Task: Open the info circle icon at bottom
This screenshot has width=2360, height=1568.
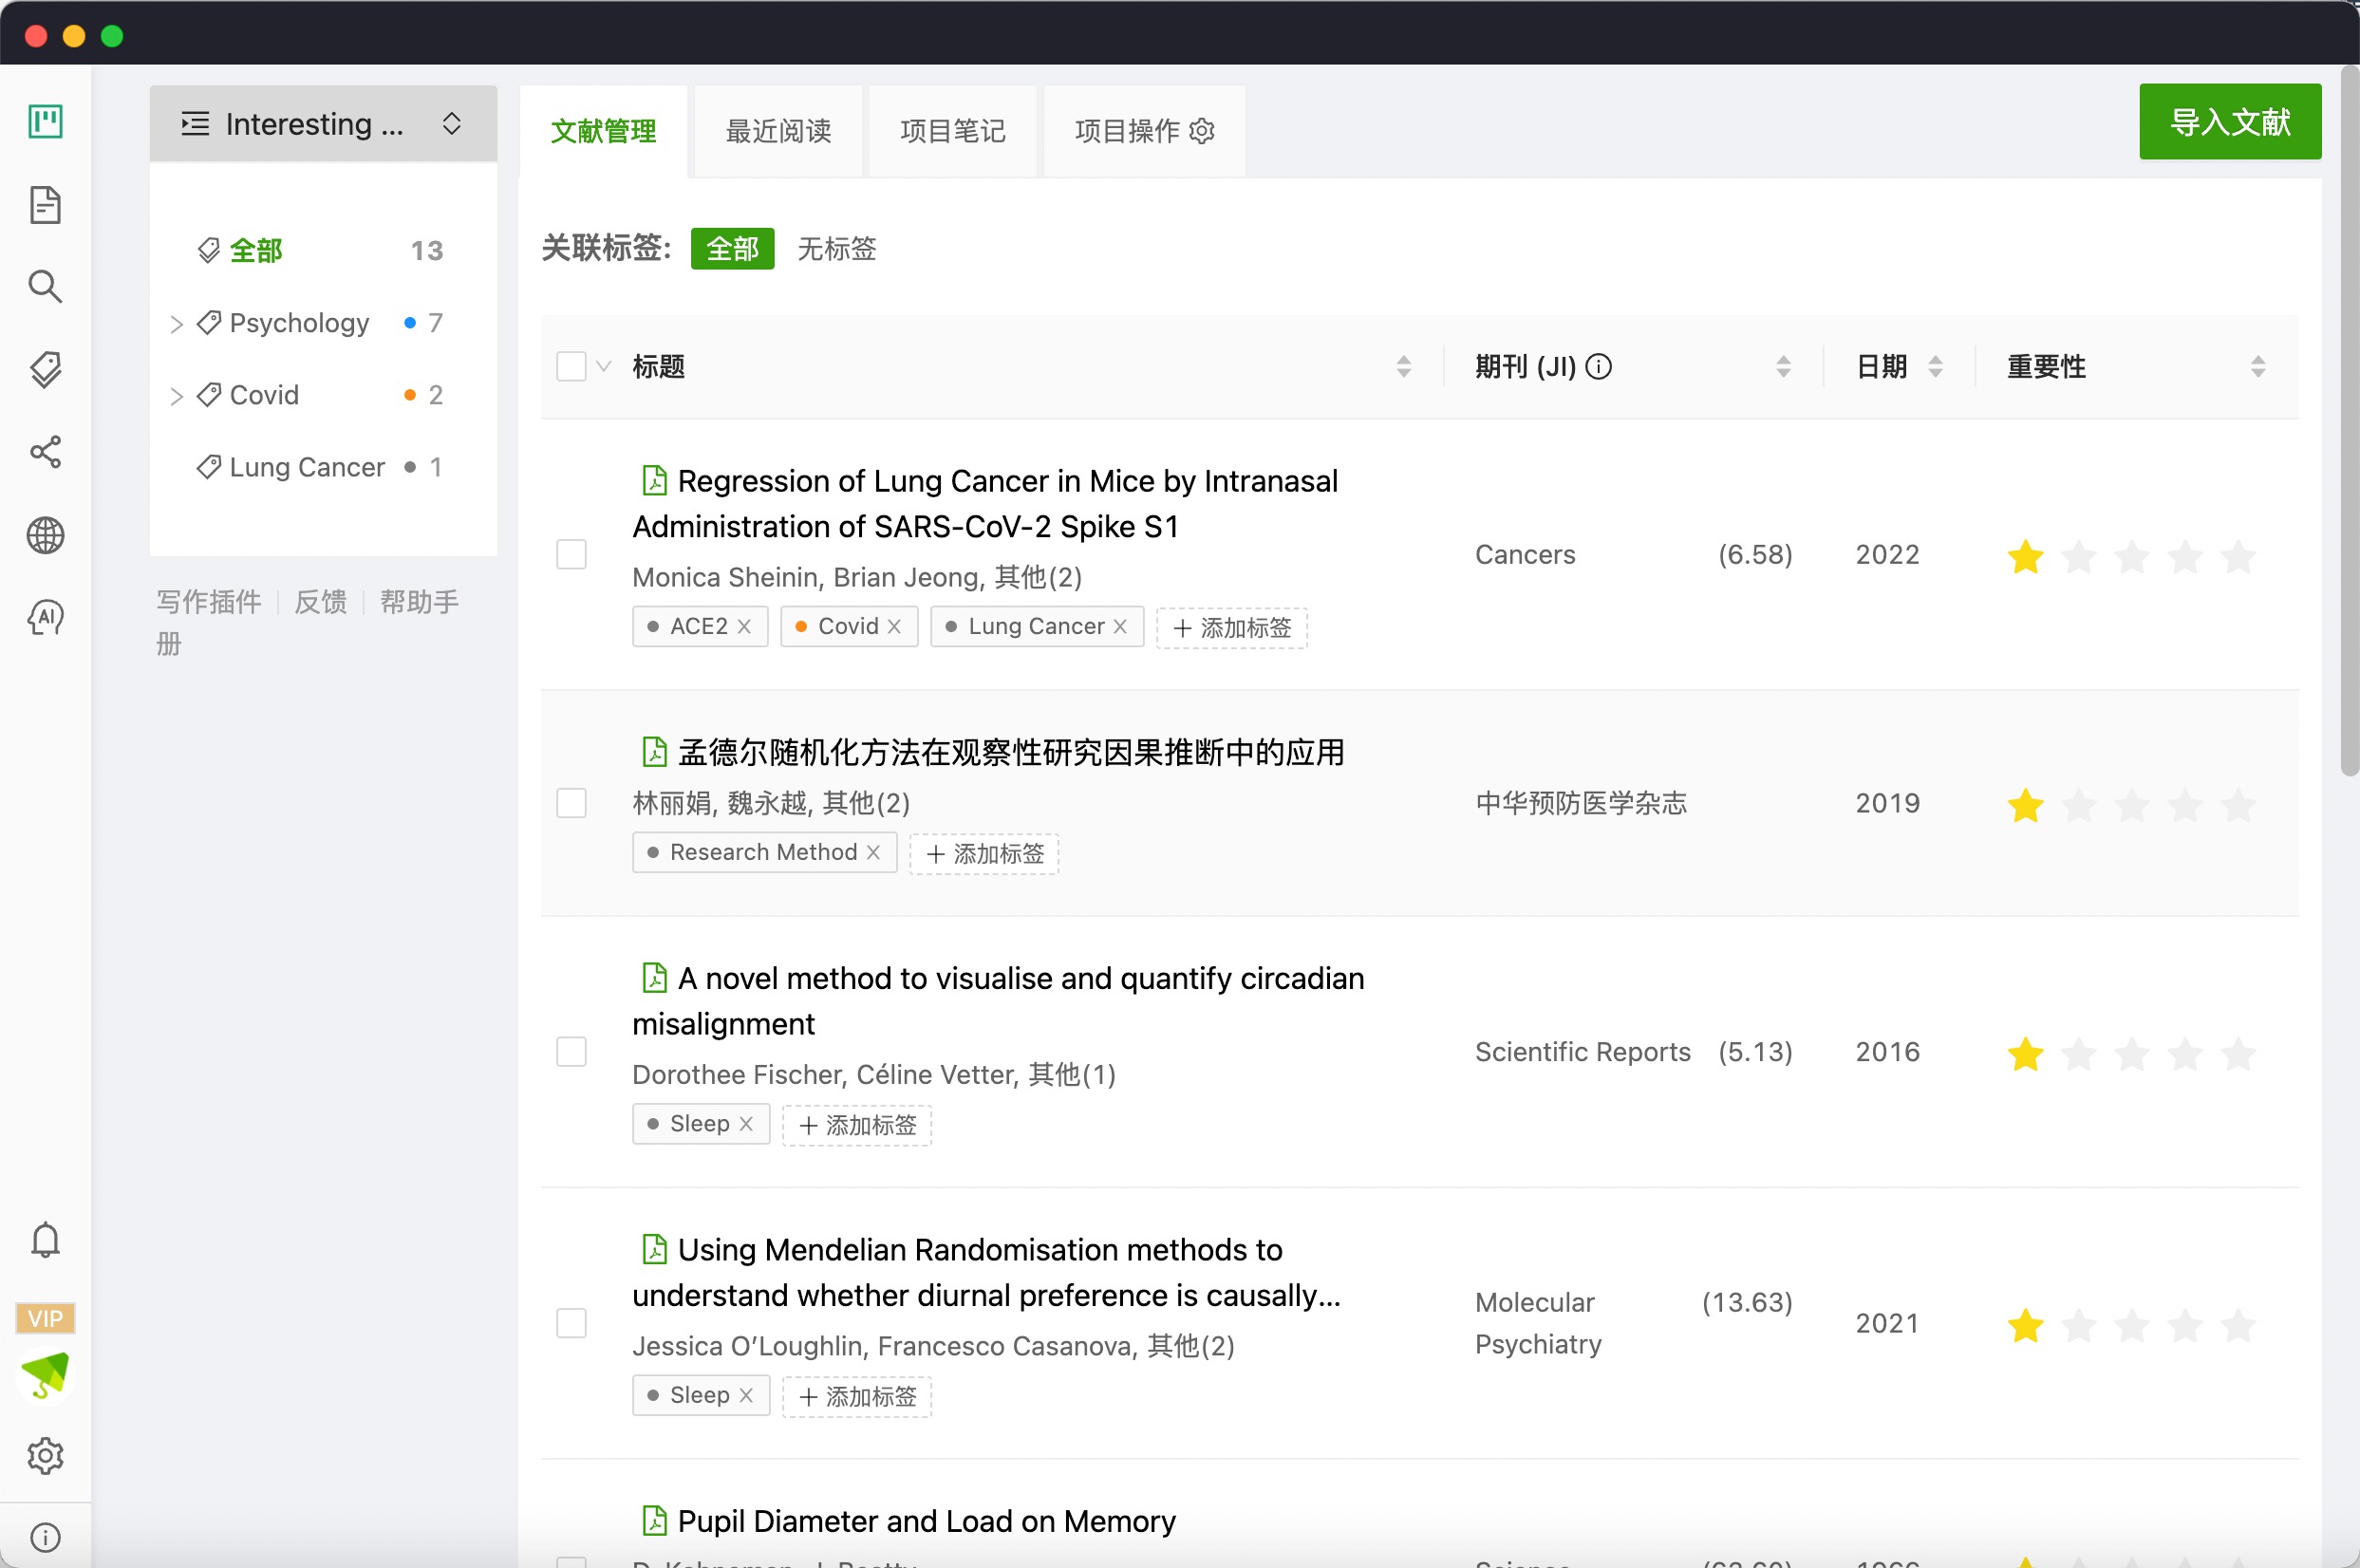Action: click(x=45, y=1537)
